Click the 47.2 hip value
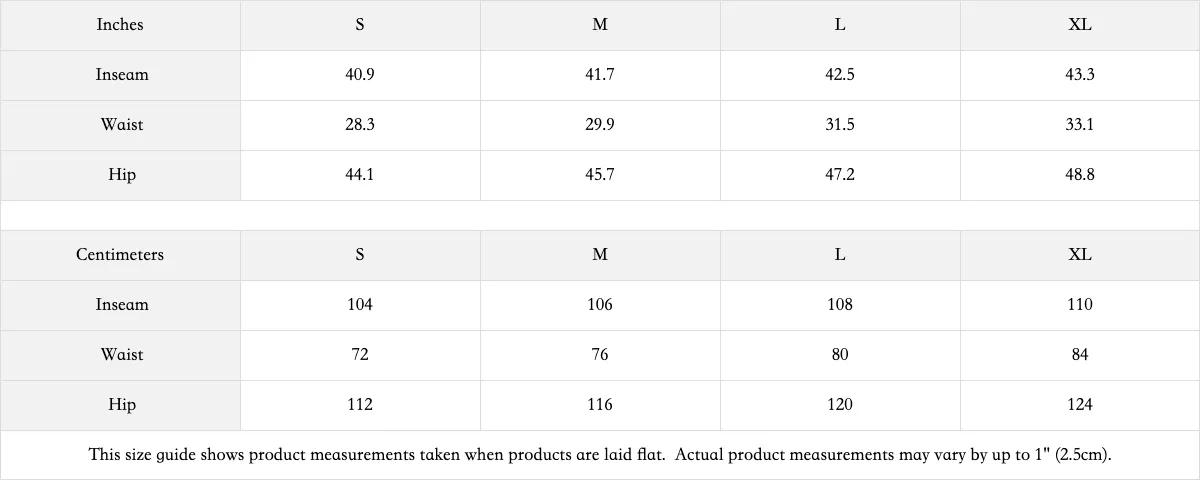Image resolution: width=1200 pixels, height=480 pixels. 840,175
